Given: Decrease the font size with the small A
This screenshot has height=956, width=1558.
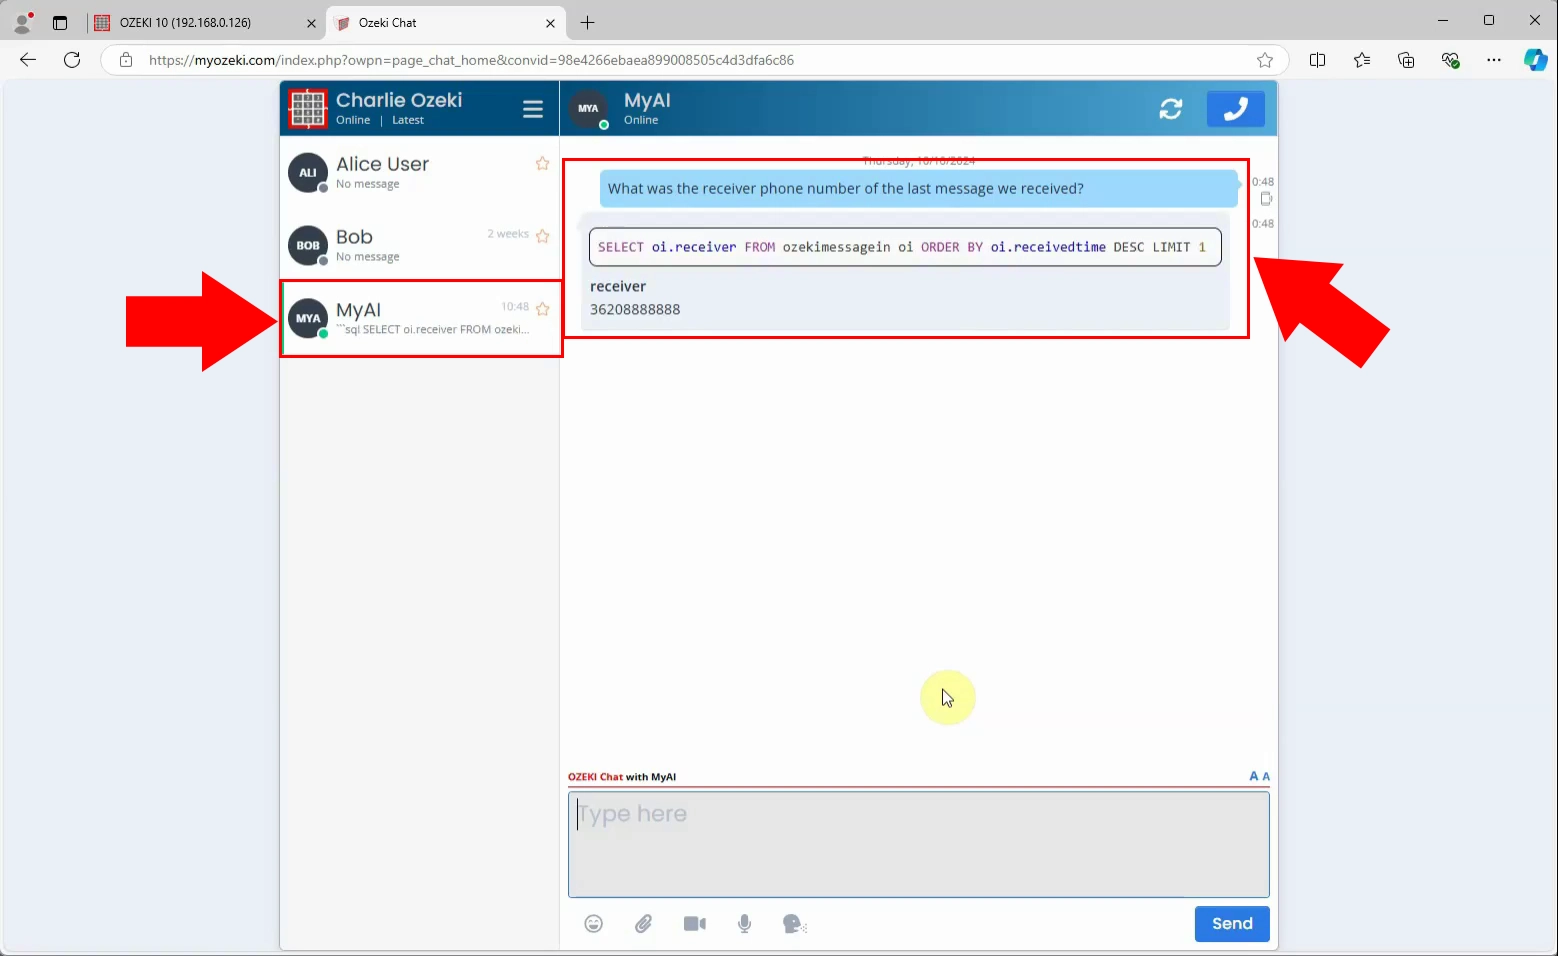Looking at the screenshot, I should [x=1266, y=777].
